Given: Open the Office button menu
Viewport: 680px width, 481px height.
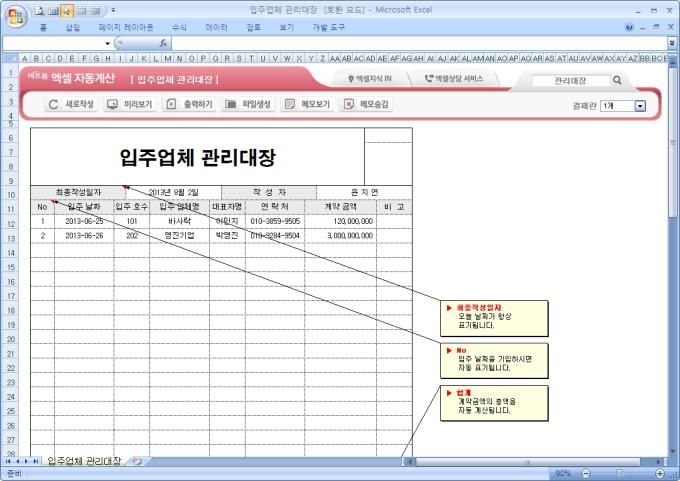Looking at the screenshot, I should tap(16, 16).
